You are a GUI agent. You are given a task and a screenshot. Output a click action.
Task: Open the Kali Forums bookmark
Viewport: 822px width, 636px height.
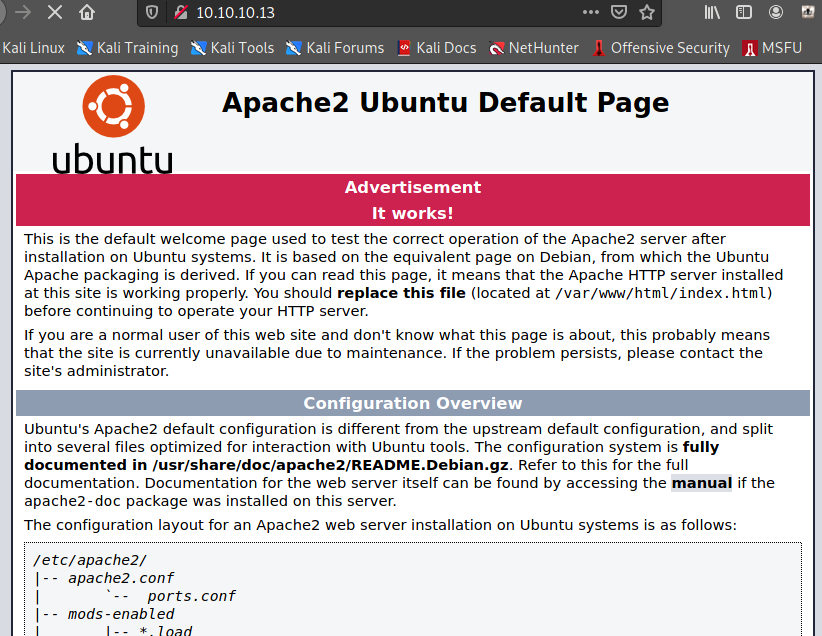tap(335, 48)
